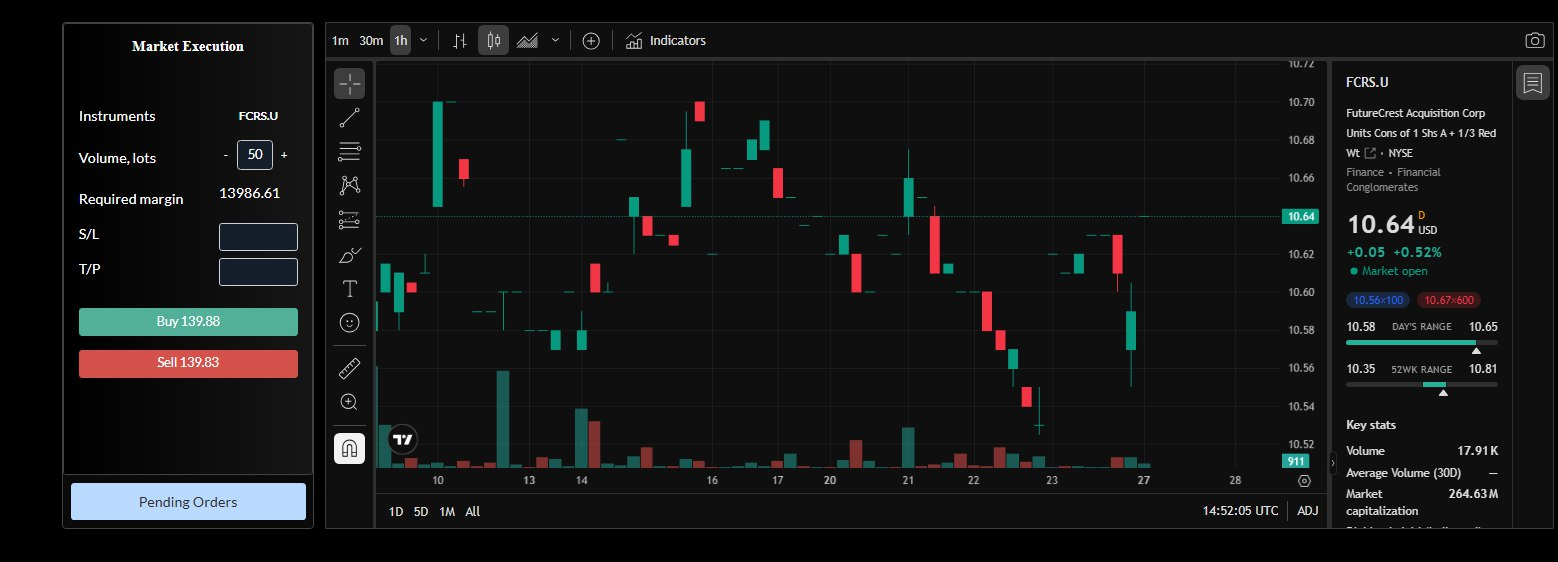Click the S/L input field
1558x562 pixels.
pos(258,237)
